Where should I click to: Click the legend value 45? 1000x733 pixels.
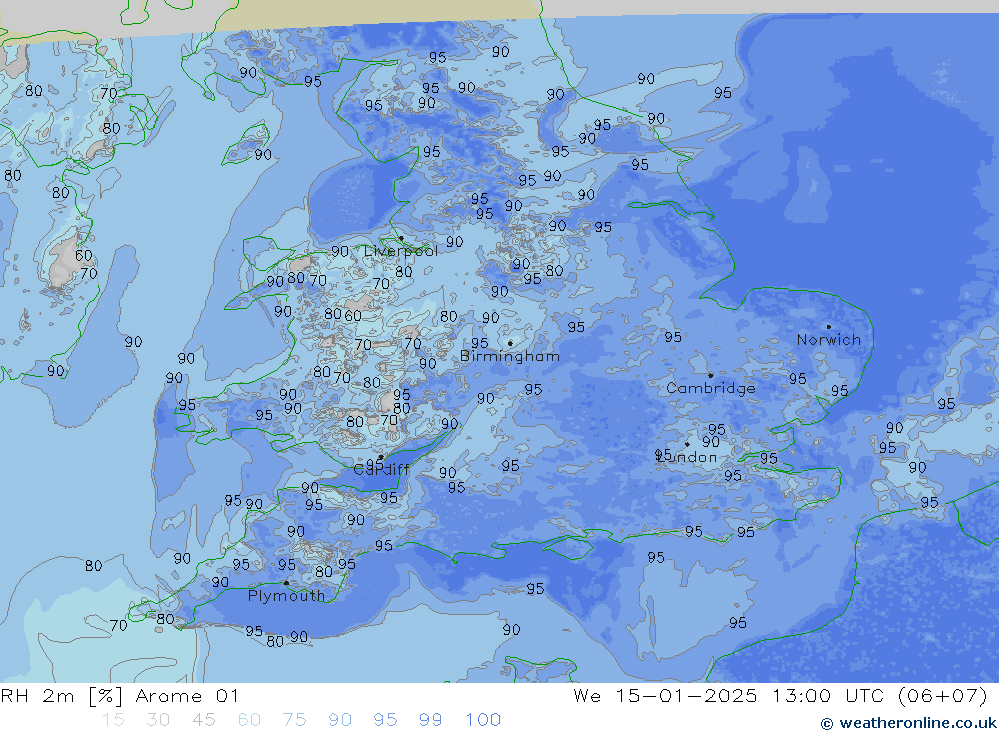(x=203, y=720)
